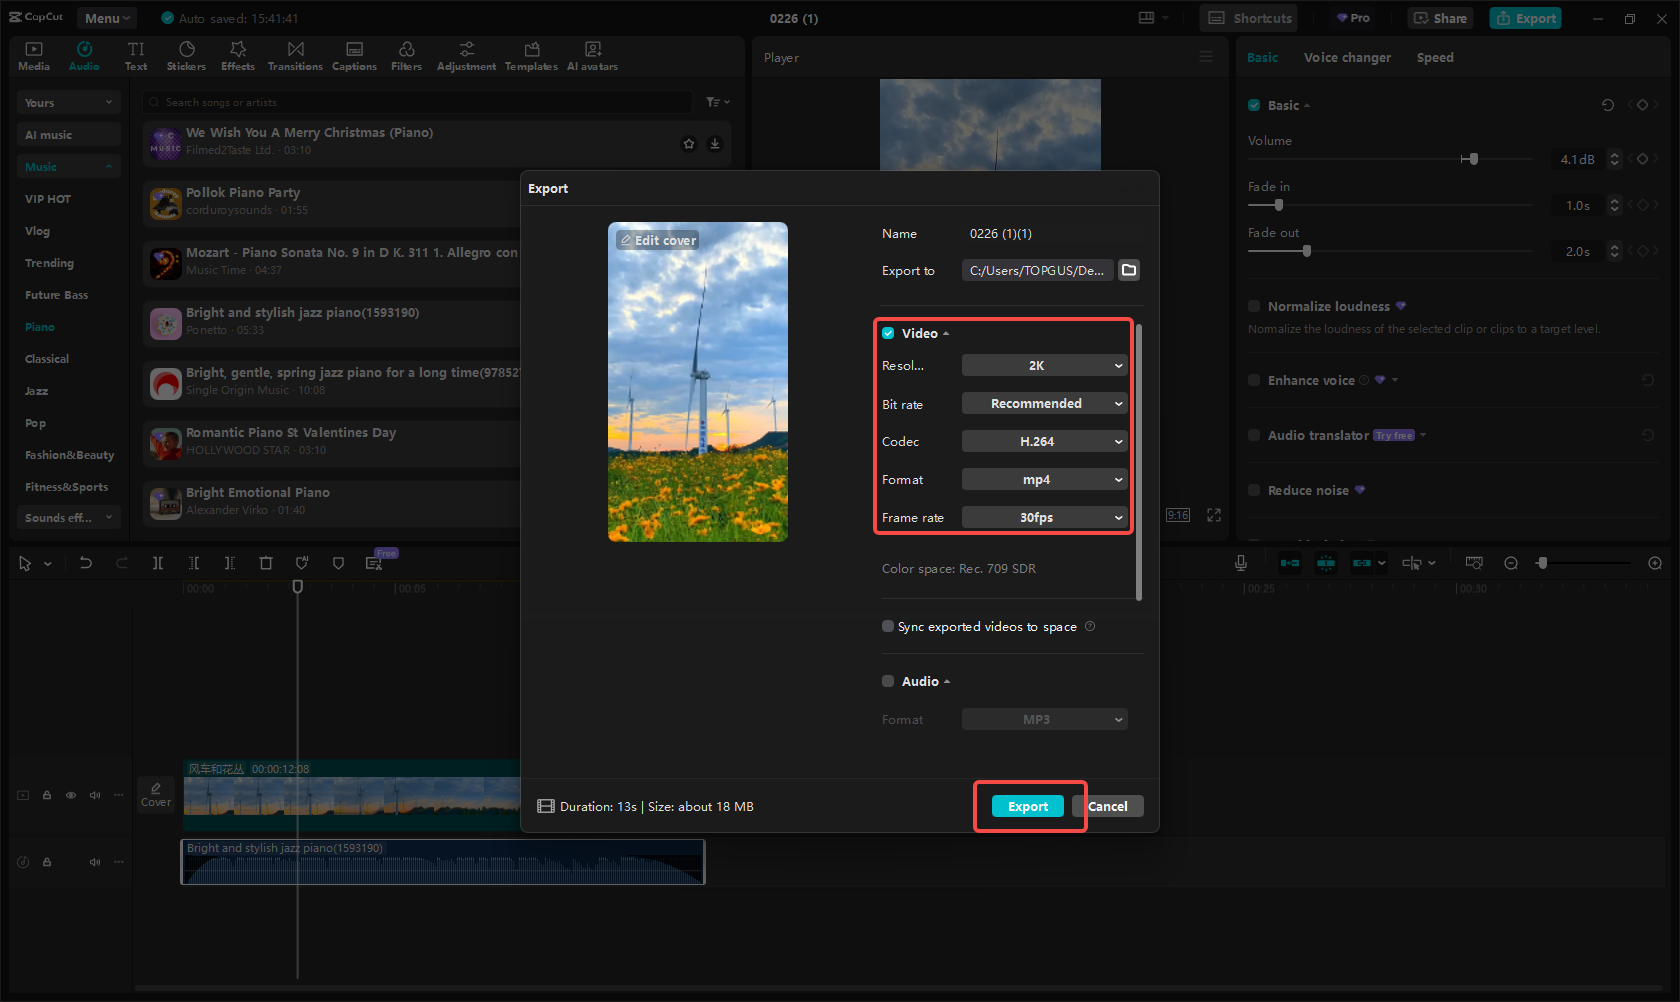Open the Menu at top left
The height and width of the screenshot is (1002, 1680).
click(x=106, y=17)
